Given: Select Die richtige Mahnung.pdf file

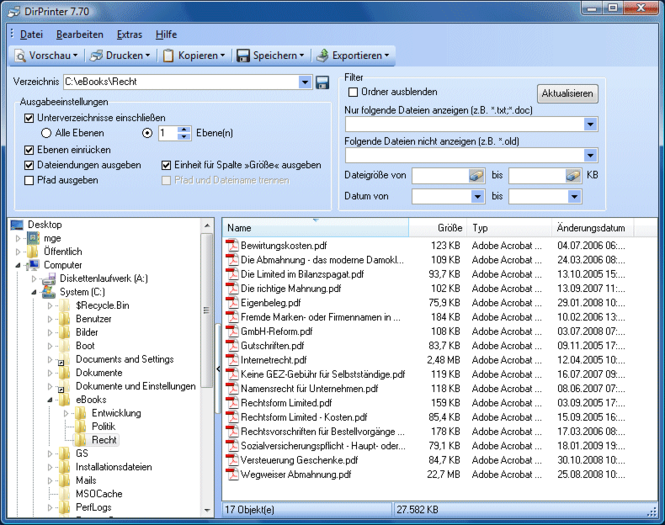Looking at the screenshot, I should click(x=291, y=288).
